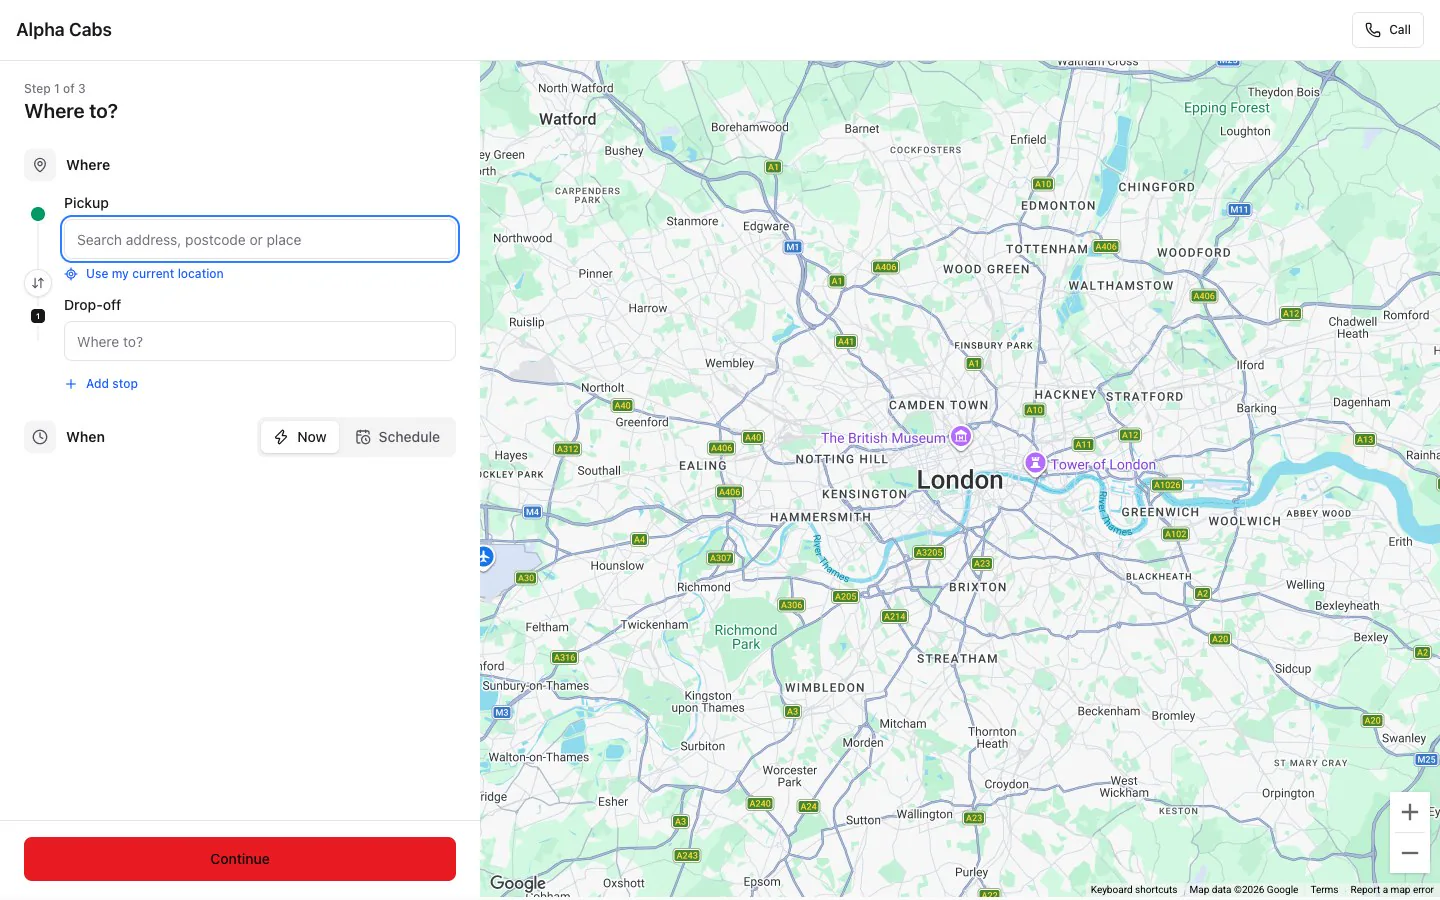The width and height of the screenshot is (1440, 900).
Task: Click the 'CAMDEN TOWN' map label
Action: coord(939,405)
